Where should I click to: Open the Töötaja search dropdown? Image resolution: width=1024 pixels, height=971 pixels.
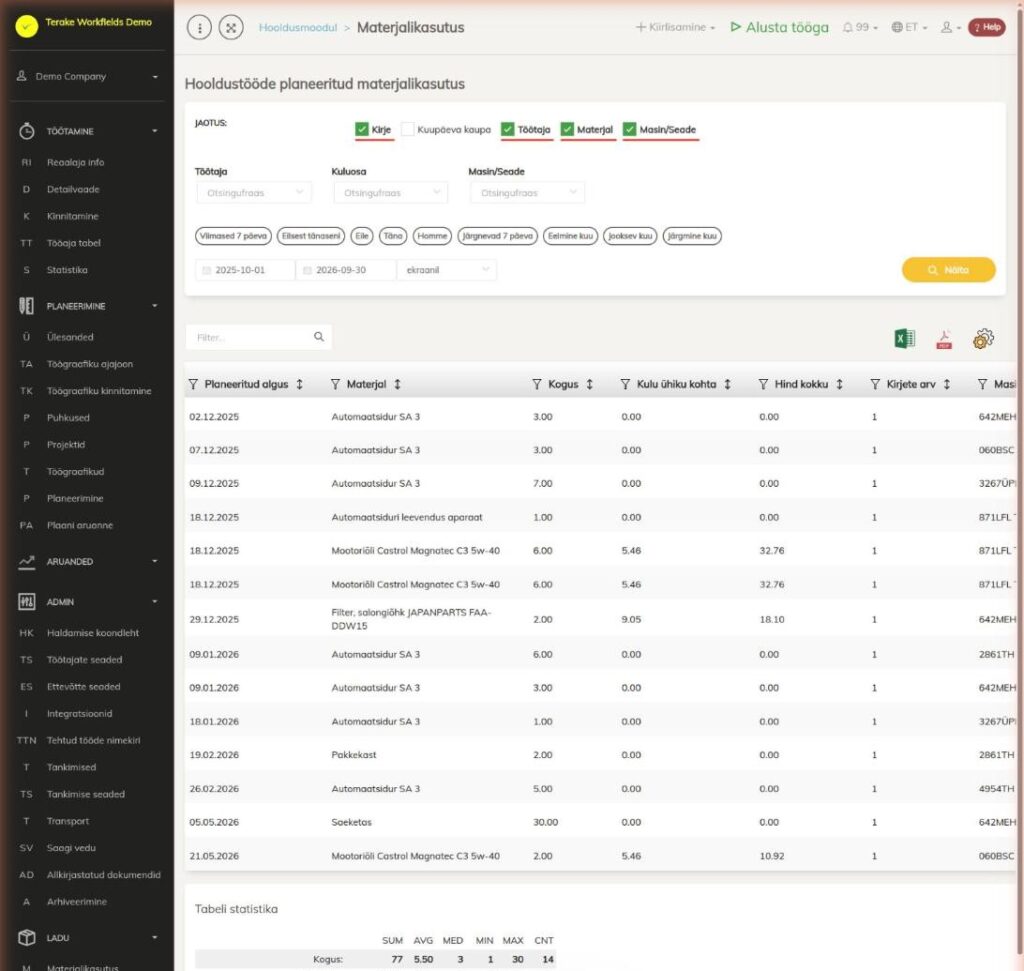pyautogui.click(x=254, y=193)
